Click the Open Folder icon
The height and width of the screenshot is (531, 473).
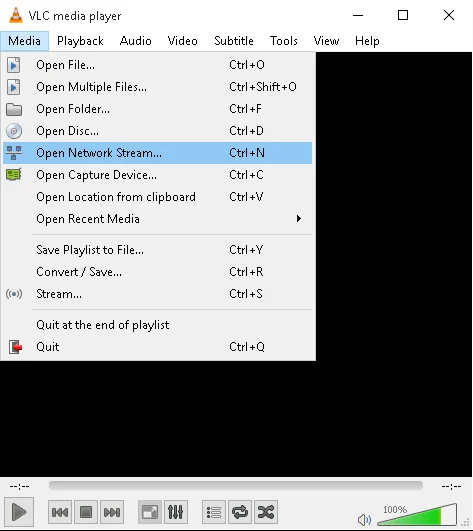(x=14, y=109)
